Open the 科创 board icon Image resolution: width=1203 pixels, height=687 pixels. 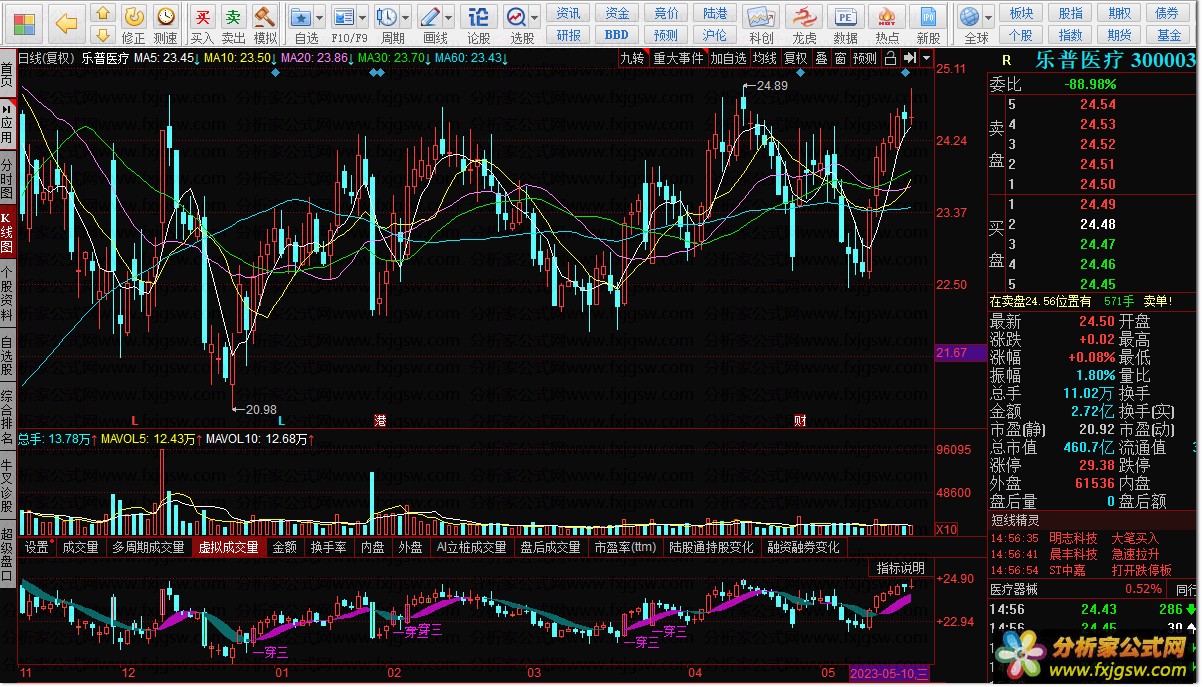(761, 17)
